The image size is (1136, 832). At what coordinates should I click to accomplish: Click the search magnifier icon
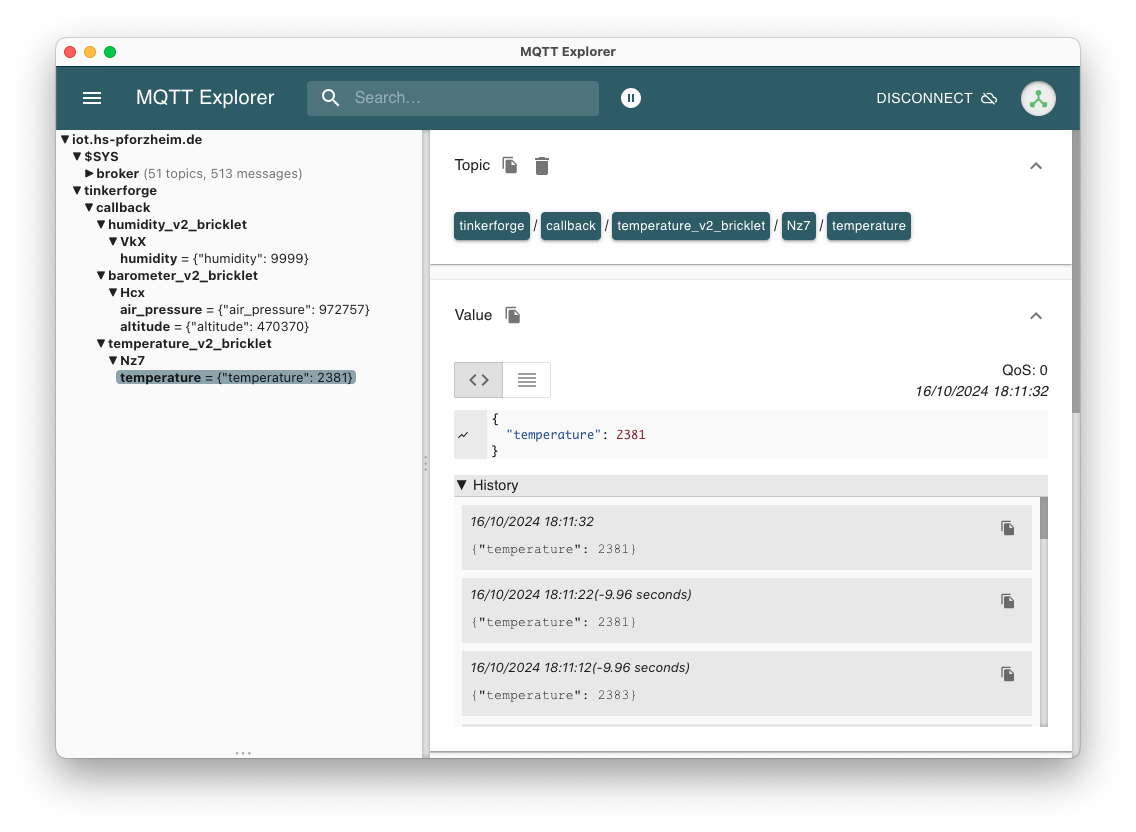330,98
